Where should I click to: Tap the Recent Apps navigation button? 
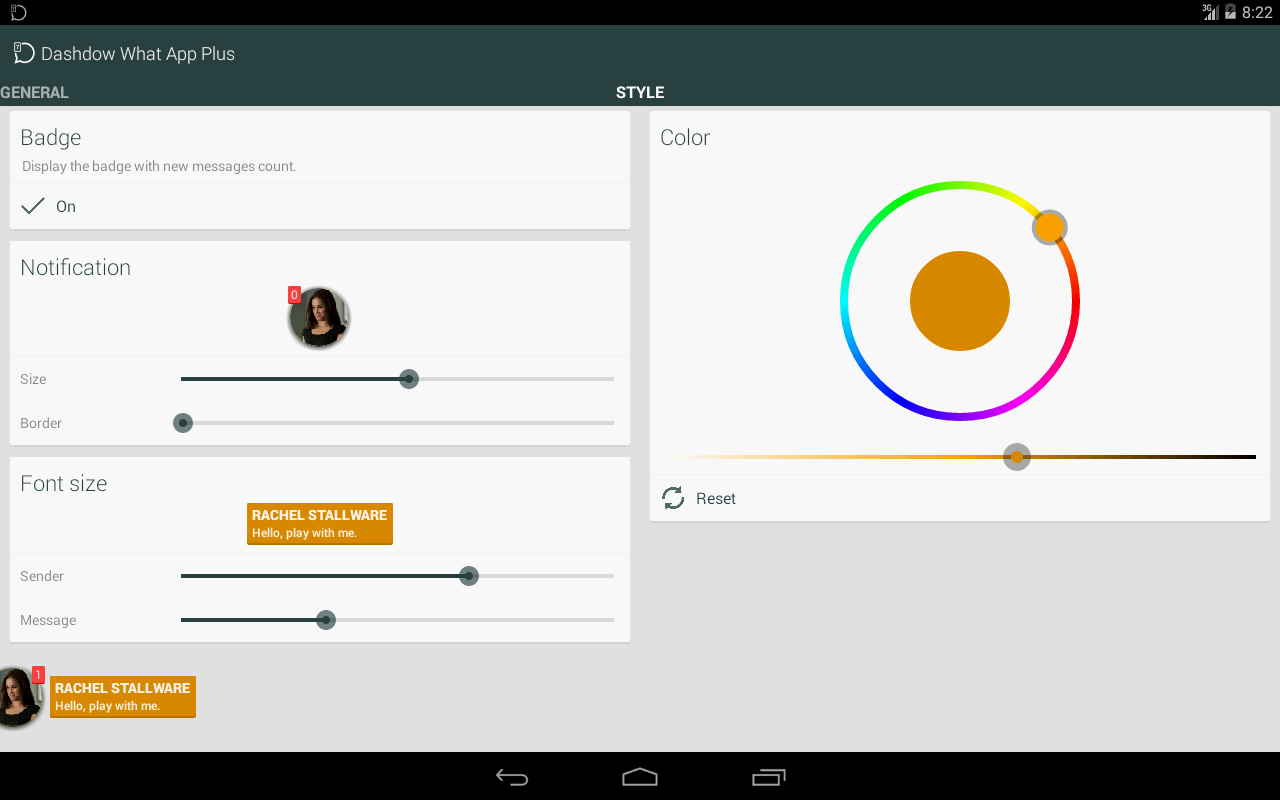tap(768, 777)
